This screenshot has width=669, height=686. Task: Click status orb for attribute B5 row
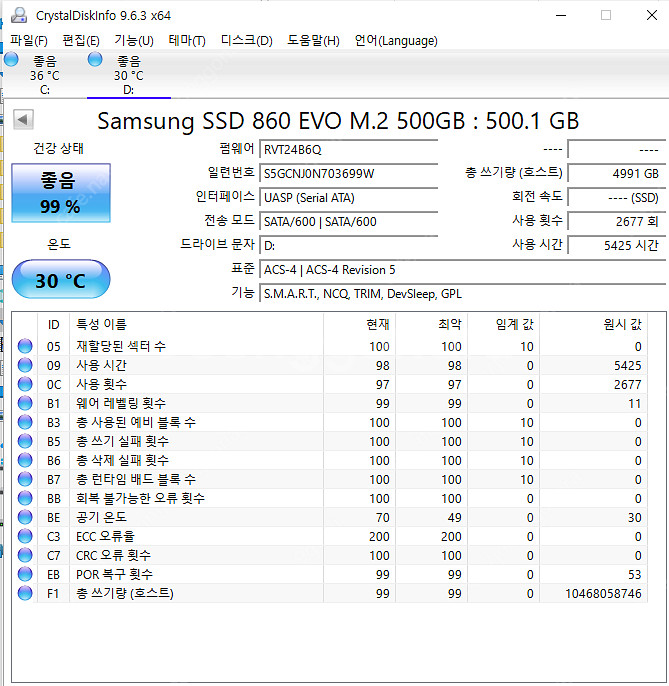pos(25,441)
